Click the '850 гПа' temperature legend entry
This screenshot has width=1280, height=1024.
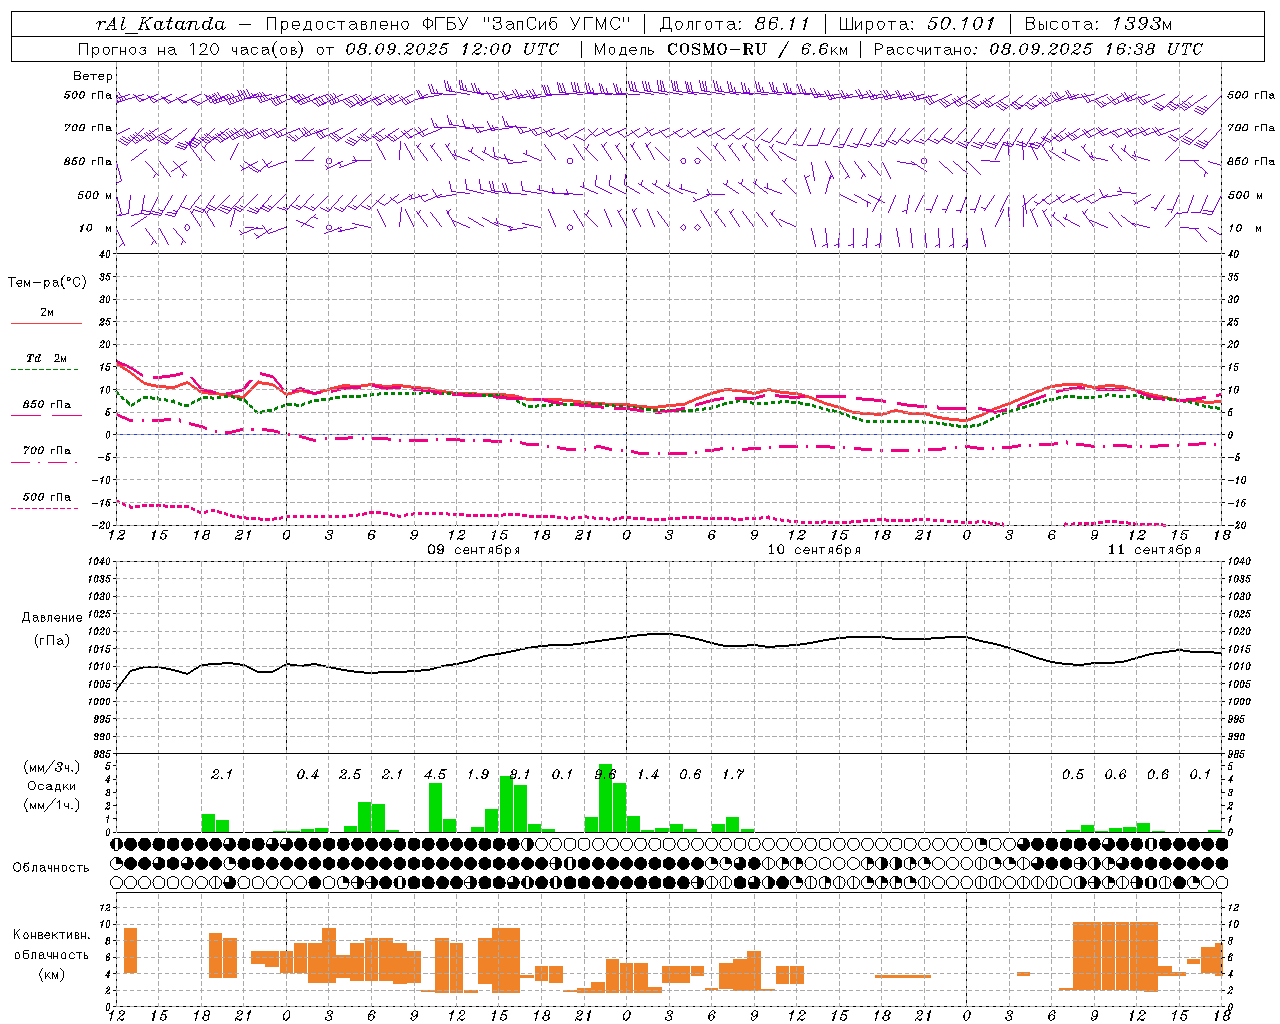47,405
